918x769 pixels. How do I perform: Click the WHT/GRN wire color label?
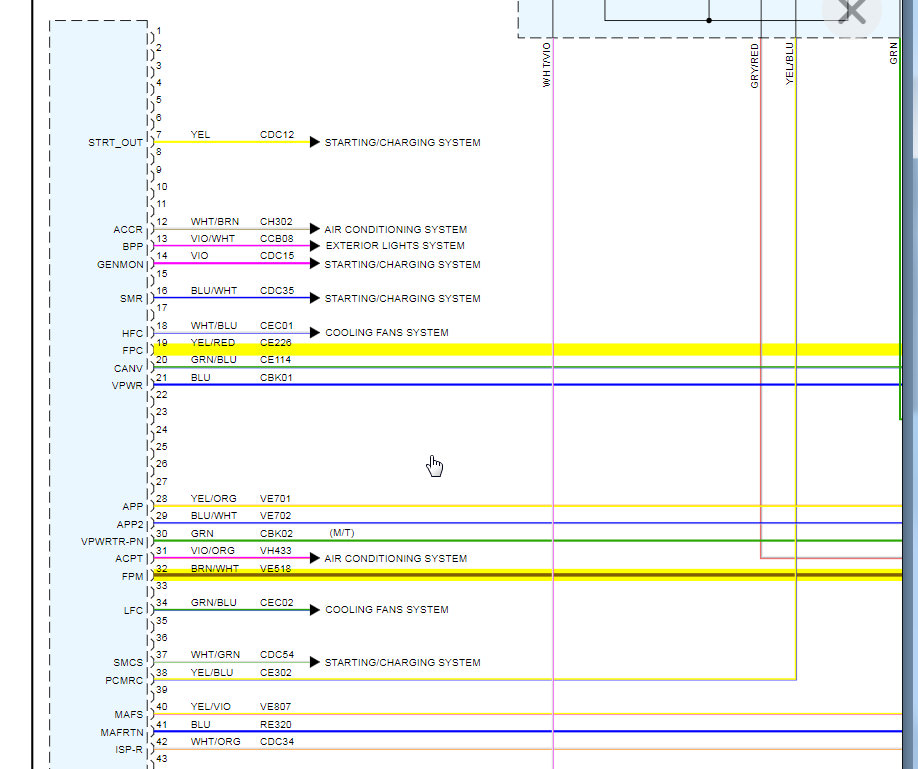[x=215, y=654]
